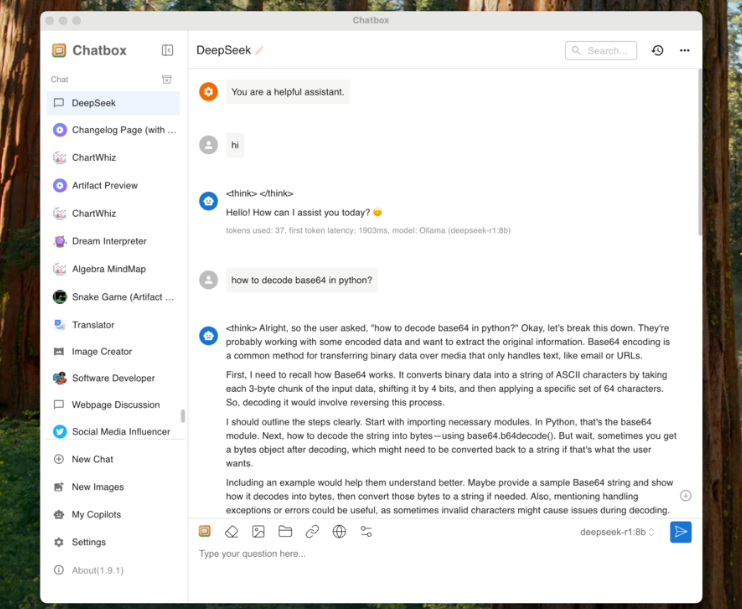Open the first ChartWhiz chat
742x609 pixels.
click(x=113, y=158)
